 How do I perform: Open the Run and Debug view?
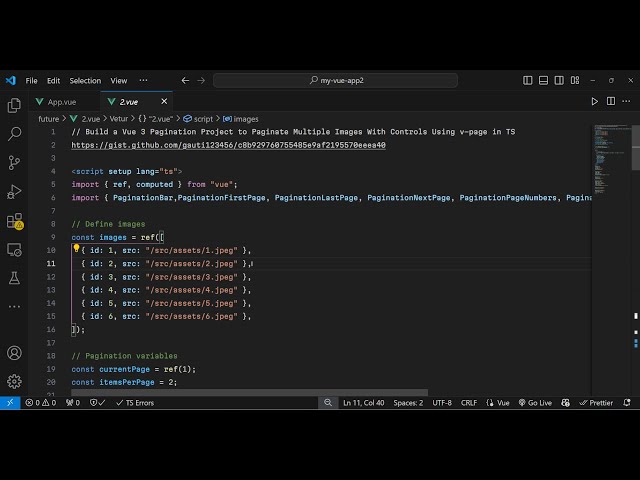tap(14, 191)
